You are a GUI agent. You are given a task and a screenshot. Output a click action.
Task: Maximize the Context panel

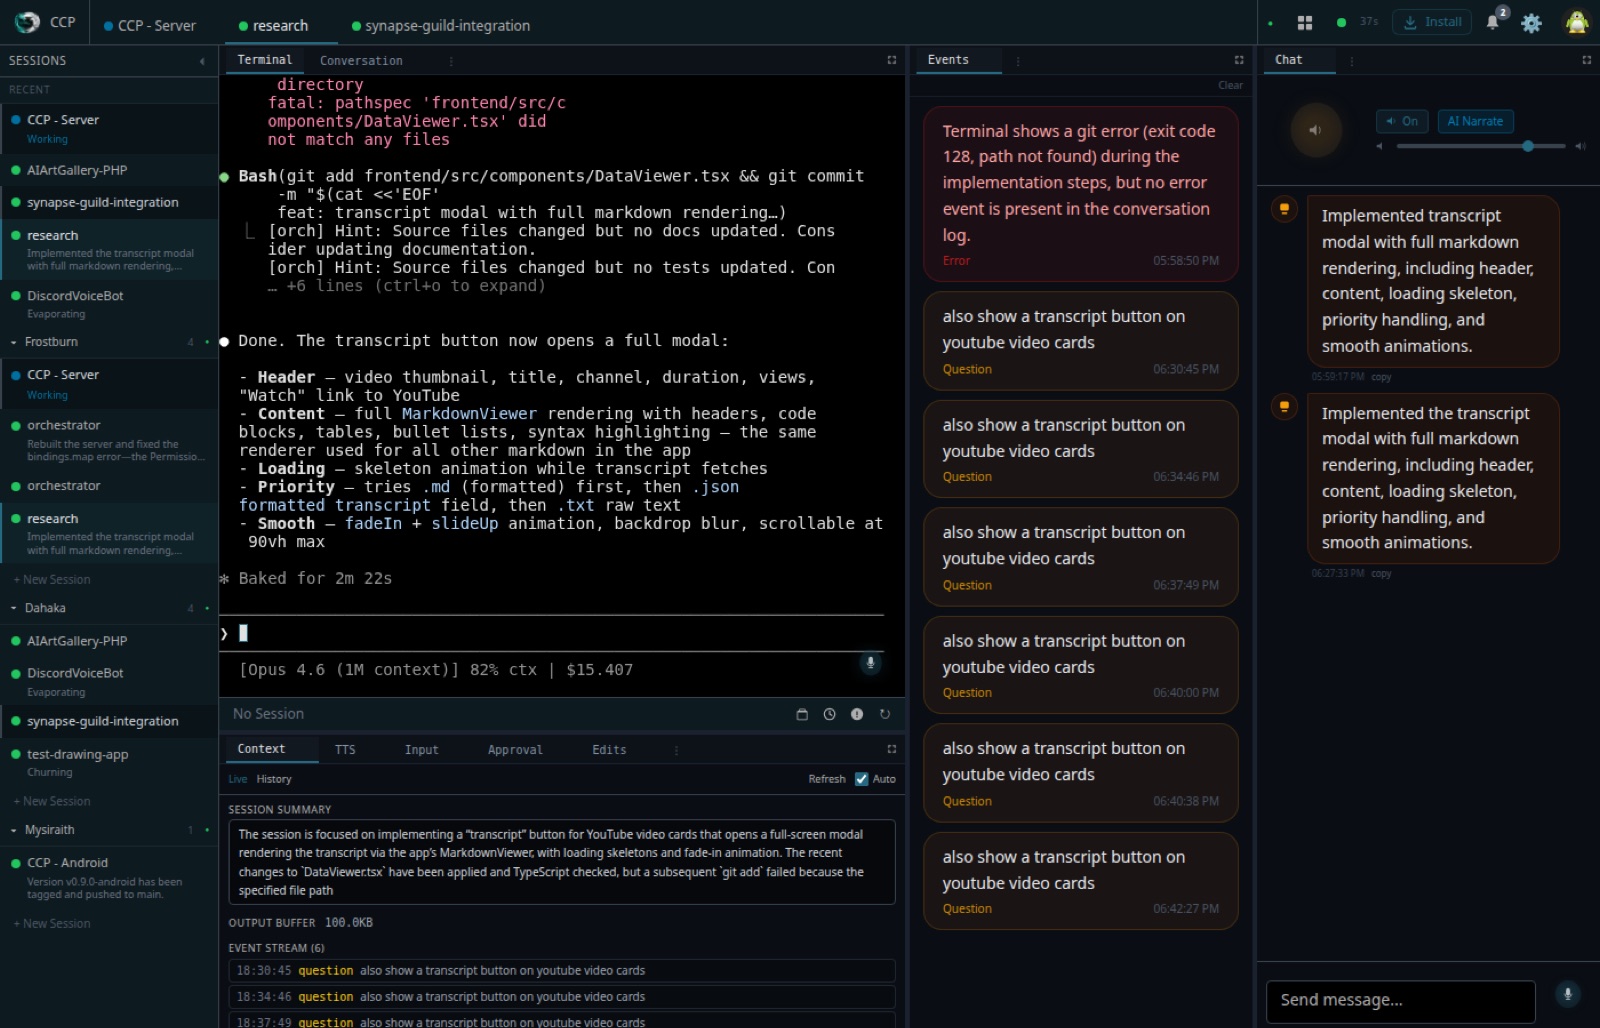pyautogui.click(x=891, y=749)
